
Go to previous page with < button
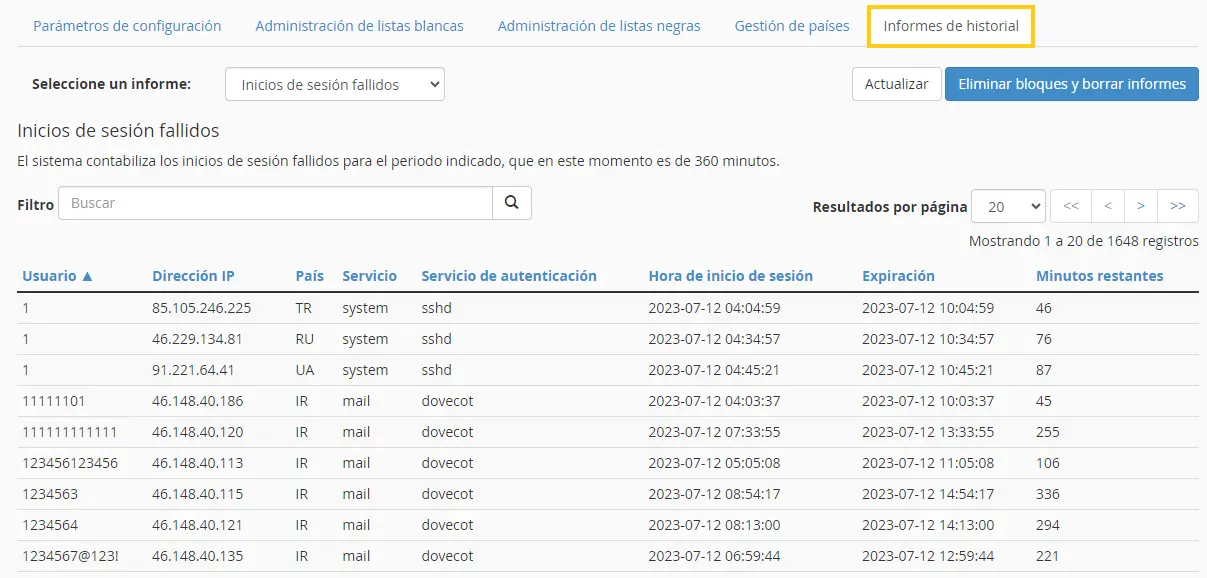[1108, 206]
